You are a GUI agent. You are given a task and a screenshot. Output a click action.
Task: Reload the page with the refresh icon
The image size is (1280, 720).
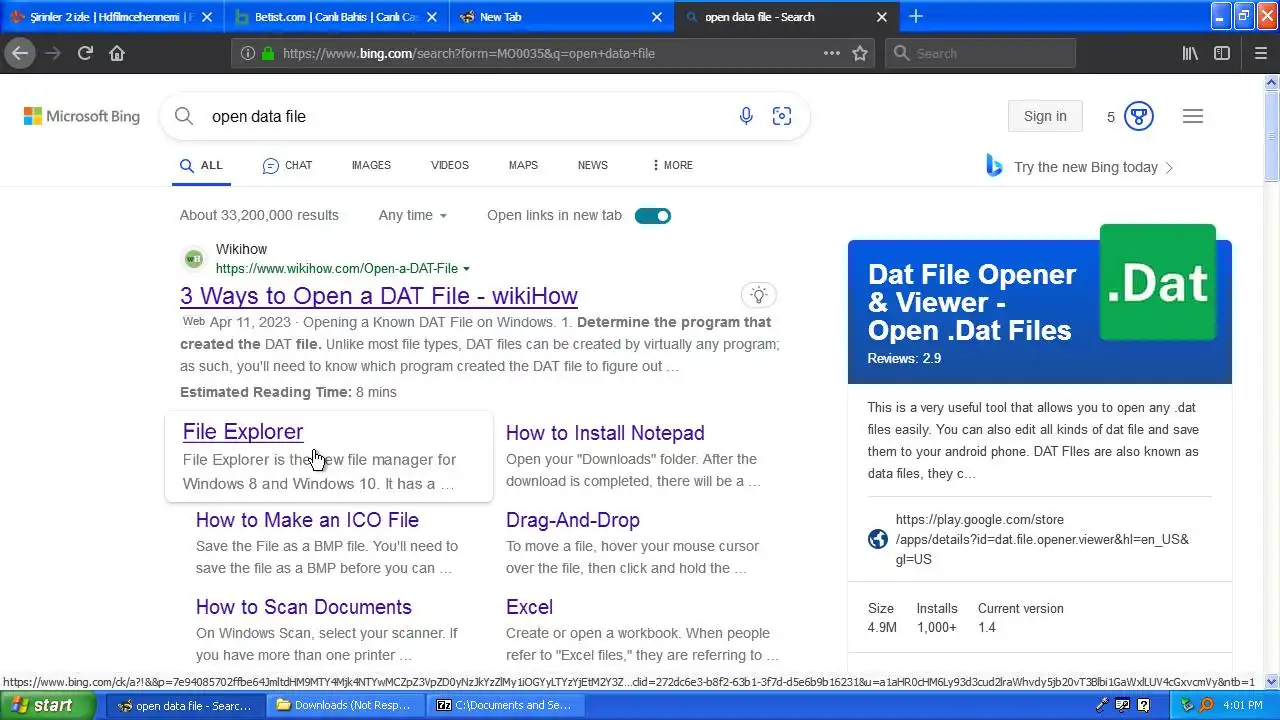coord(85,53)
